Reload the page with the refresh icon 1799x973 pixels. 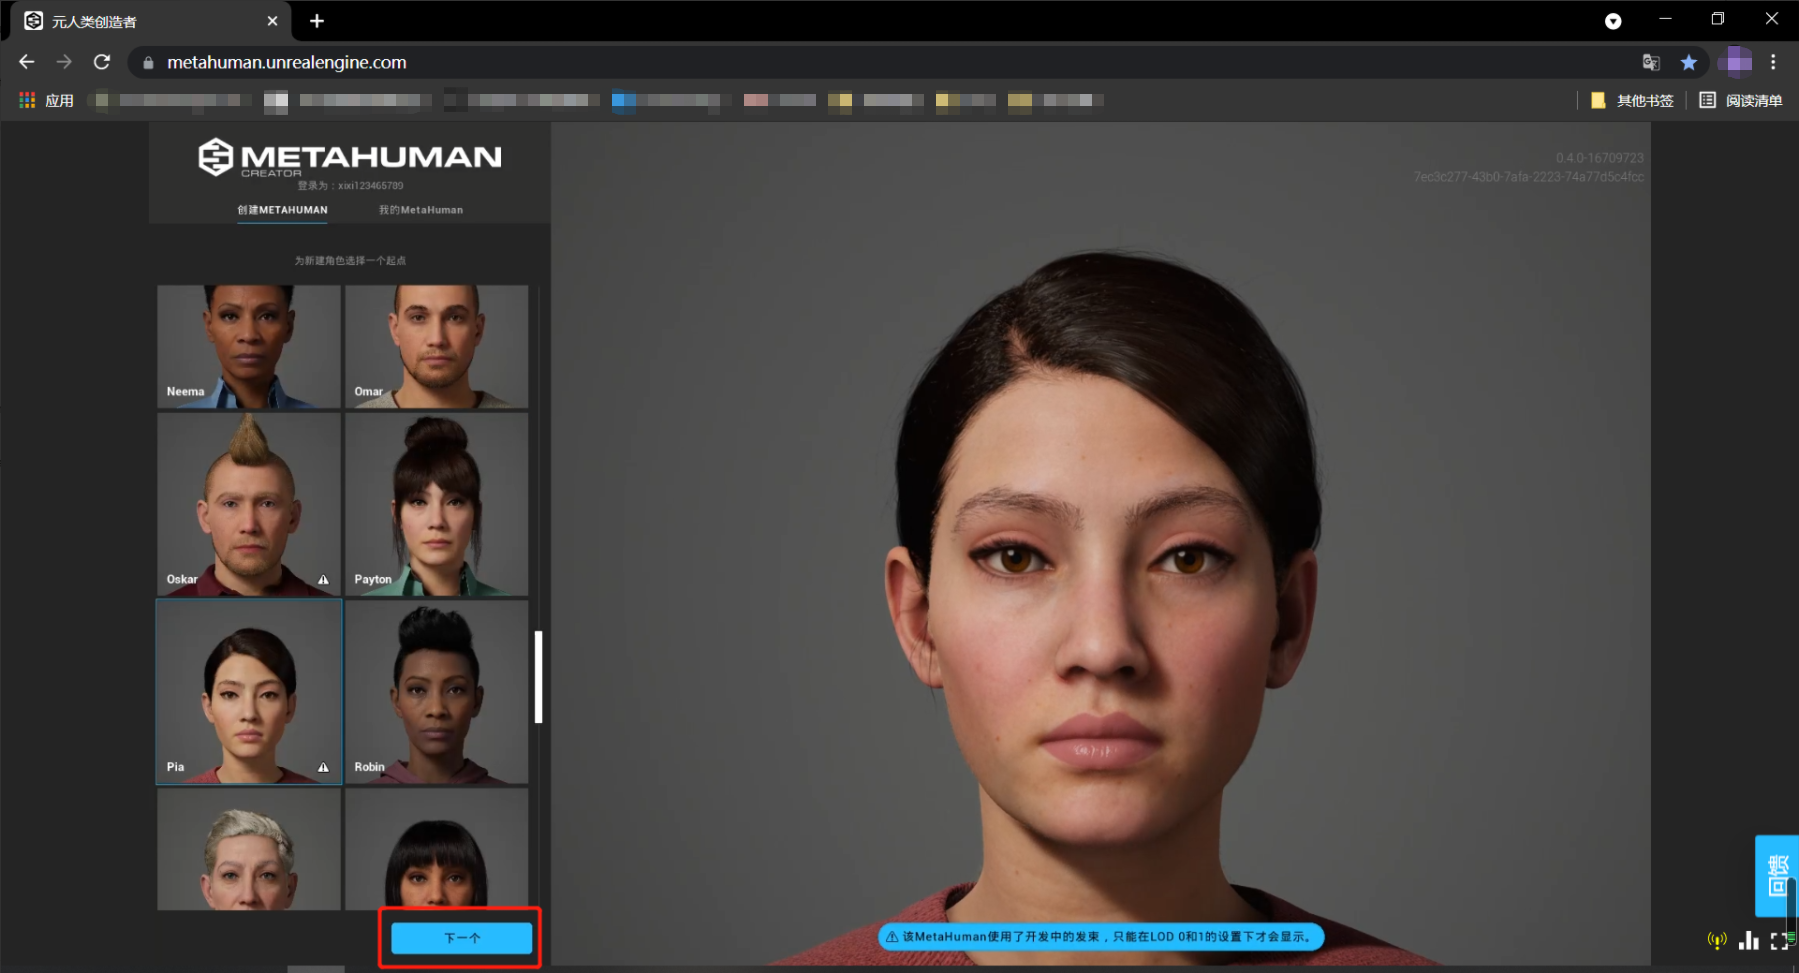click(102, 62)
